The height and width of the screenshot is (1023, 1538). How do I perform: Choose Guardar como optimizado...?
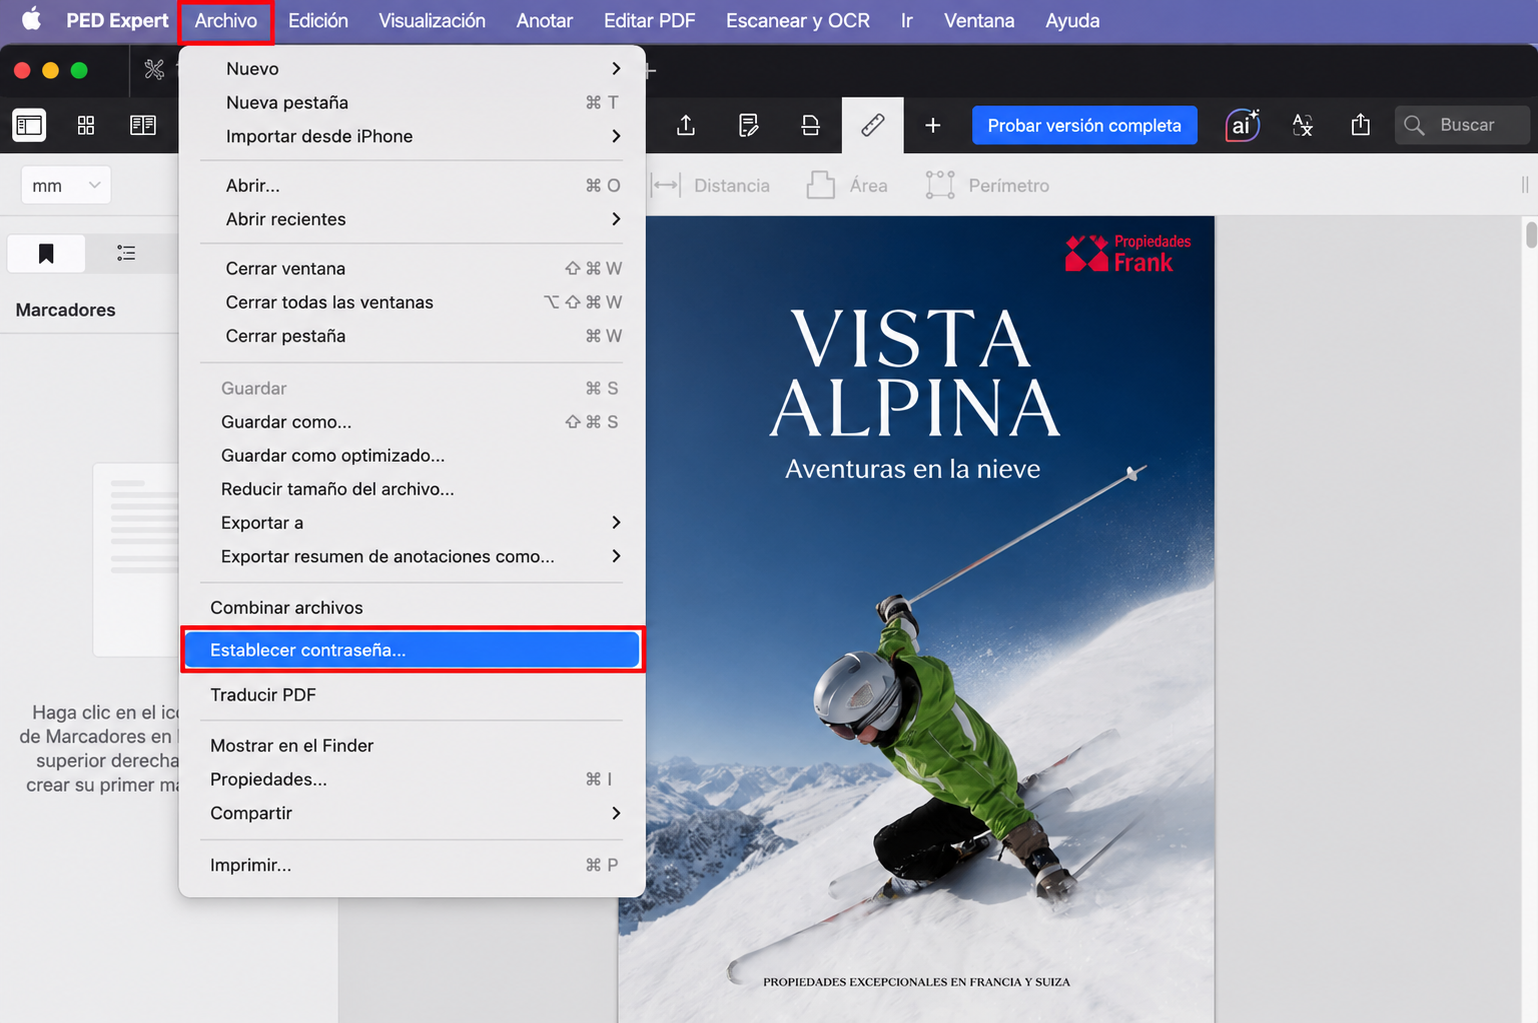tap(411, 455)
